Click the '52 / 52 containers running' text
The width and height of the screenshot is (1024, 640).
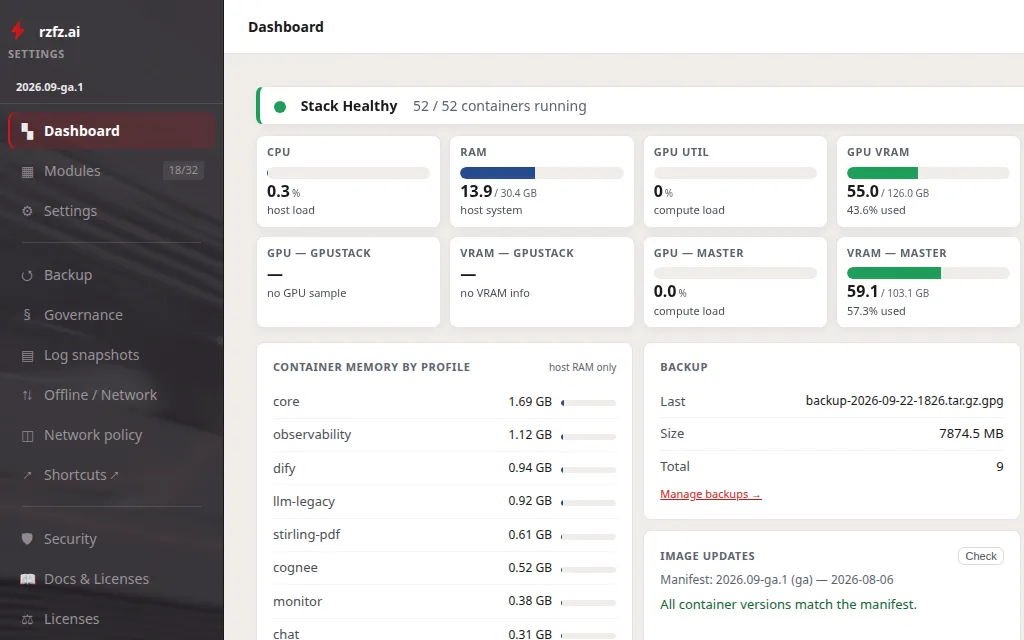500,106
